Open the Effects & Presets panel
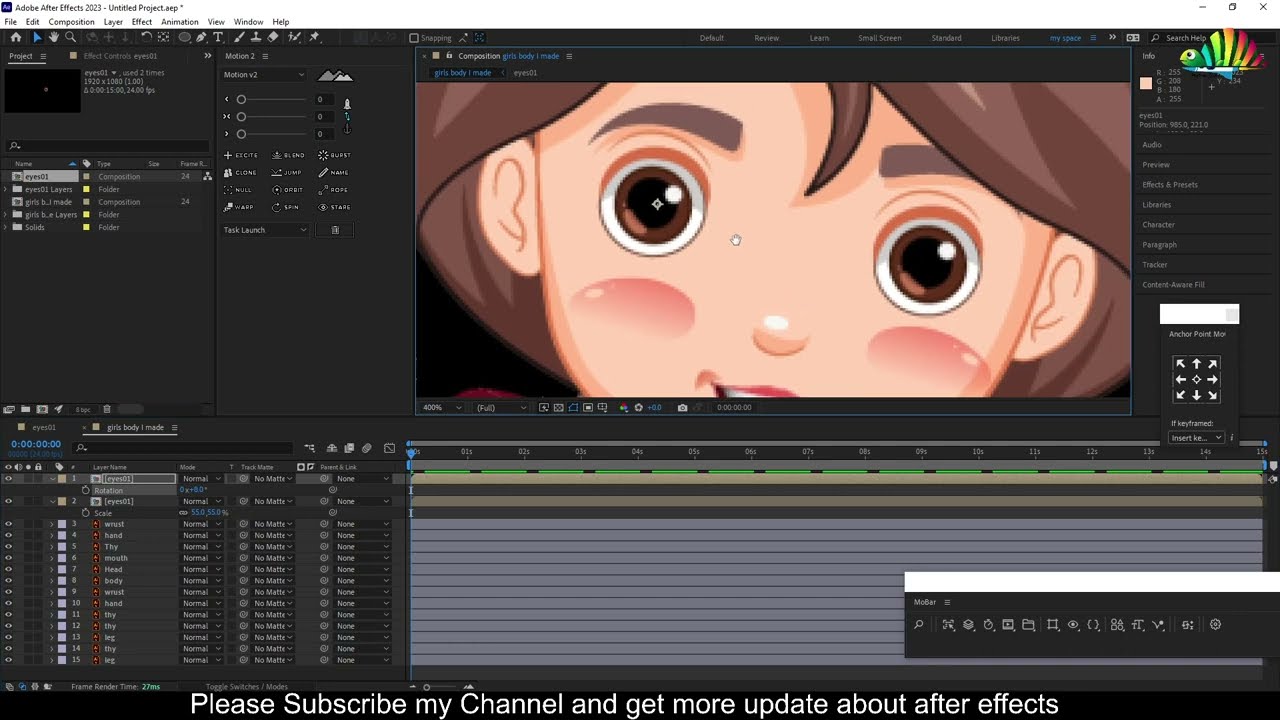This screenshot has width=1280, height=720. [1170, 185]
